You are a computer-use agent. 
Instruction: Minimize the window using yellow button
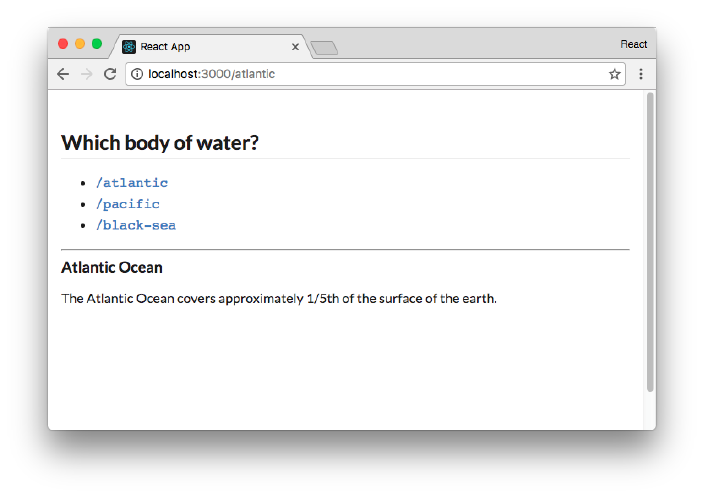[x=80, y=44]
